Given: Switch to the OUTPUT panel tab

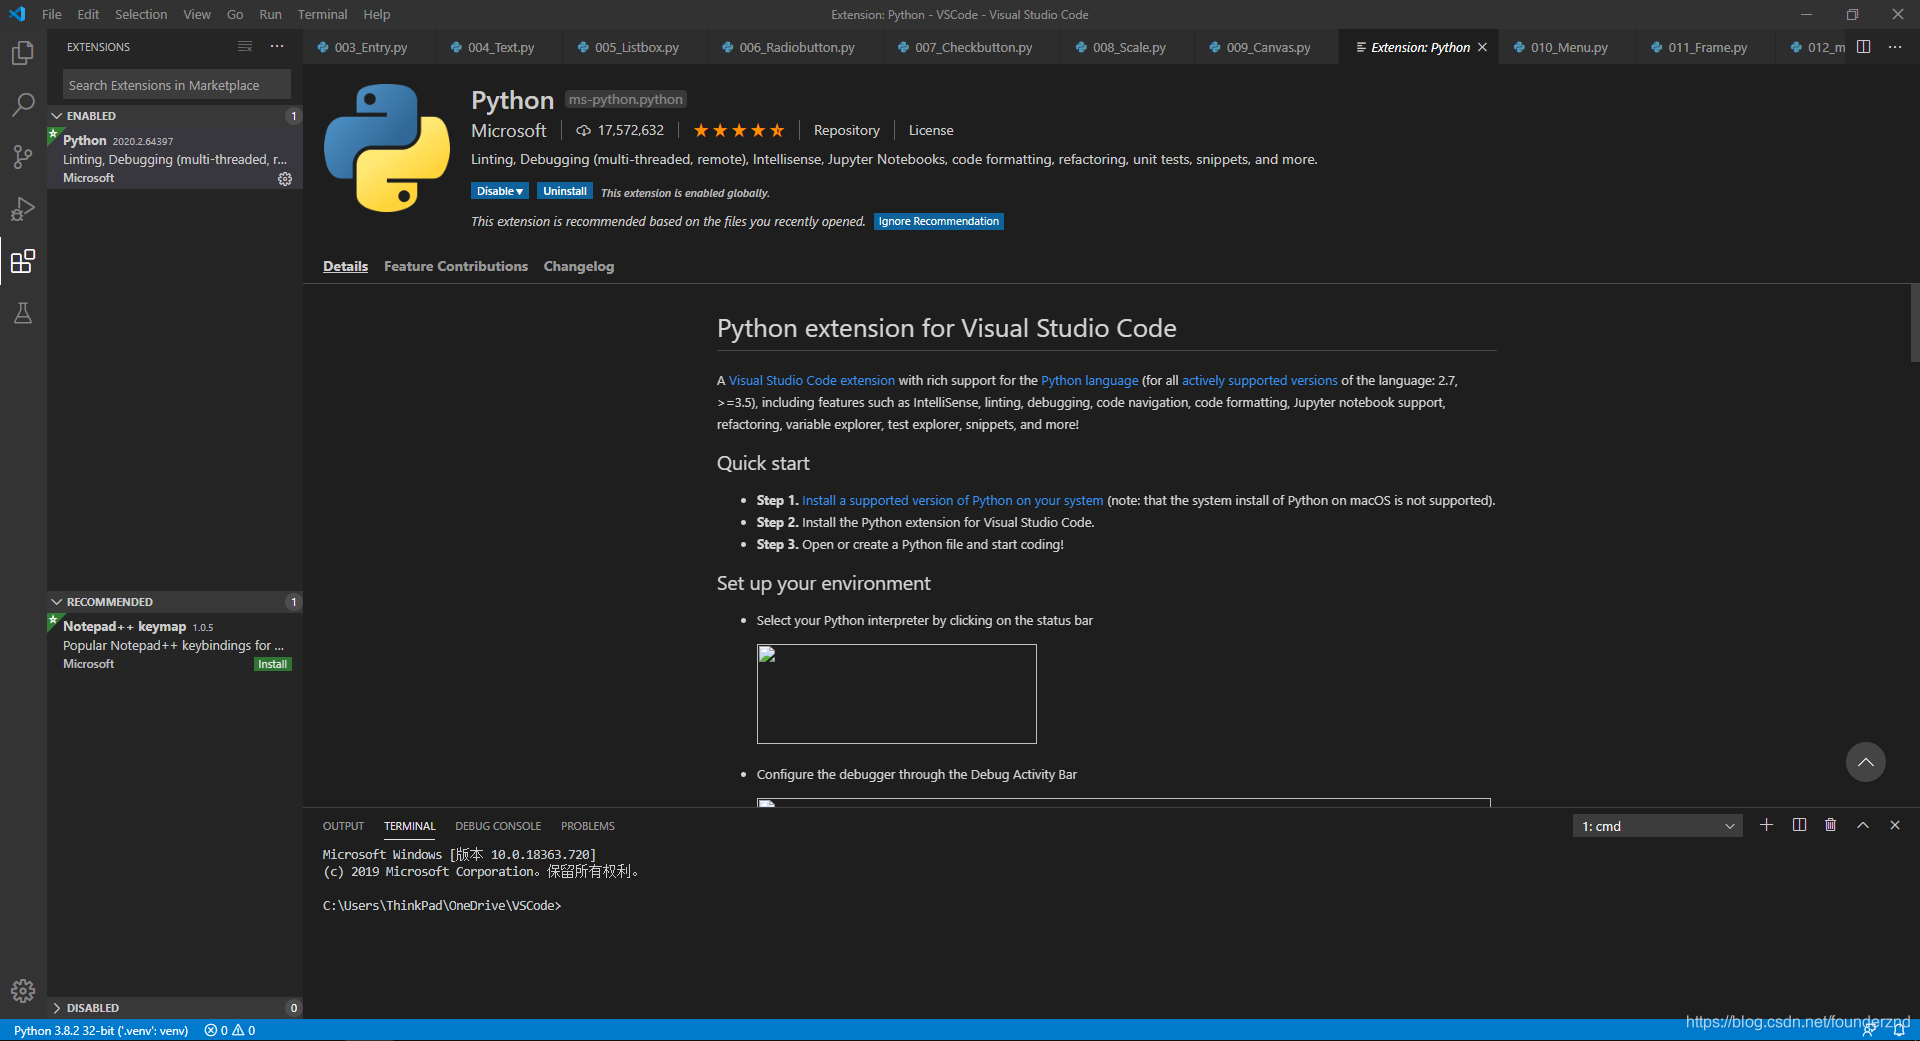Looking at the screenshot, I should coord(343,826).
